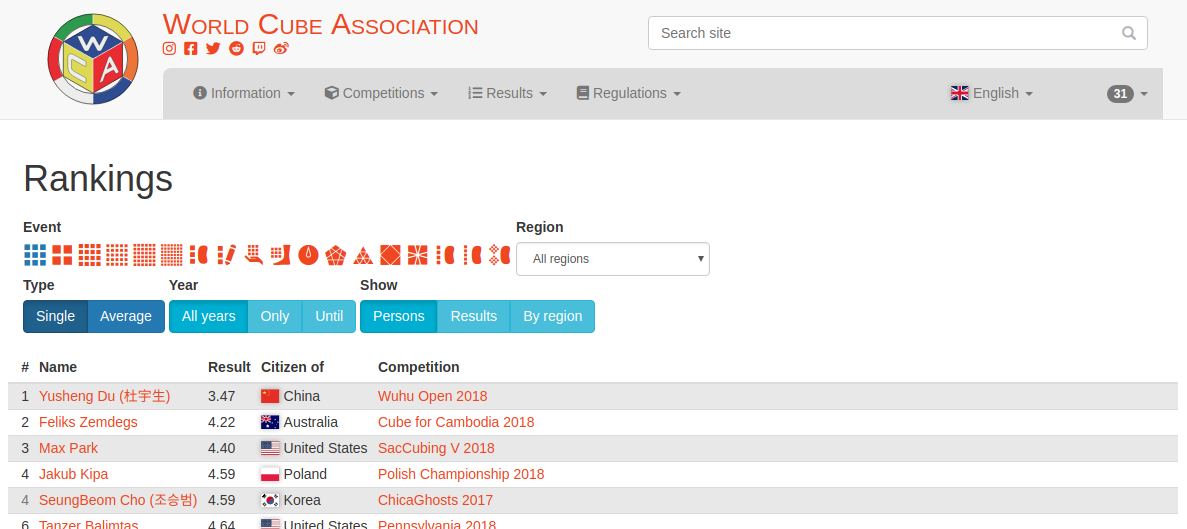Click the Poland country cell
Image resolution: width=1187 pixels, height=529 pixels.
(294, 474)
